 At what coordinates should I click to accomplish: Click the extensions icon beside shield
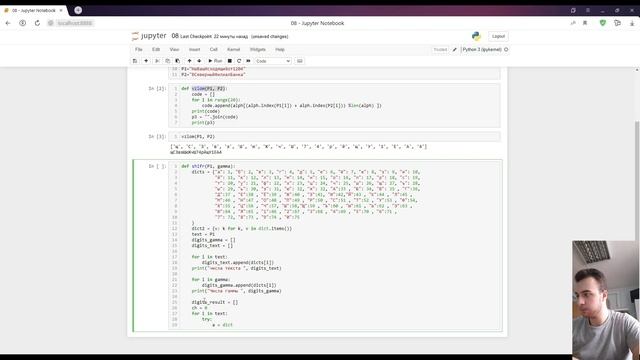point(618,23)
